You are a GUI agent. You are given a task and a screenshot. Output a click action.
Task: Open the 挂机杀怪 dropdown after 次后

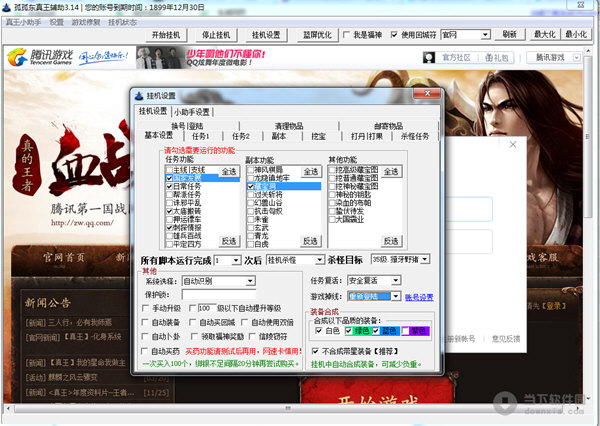[295, 261]
